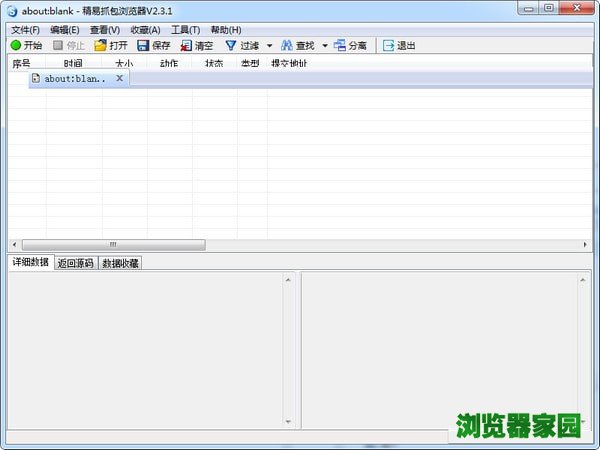Switch to the 详细数据 tab

[x=31, y=262]
